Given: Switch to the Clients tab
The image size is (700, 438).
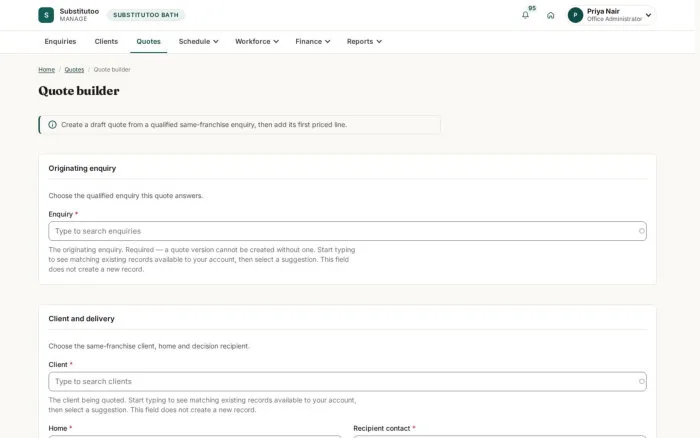Looking at the screenshot, I should 106,42.
